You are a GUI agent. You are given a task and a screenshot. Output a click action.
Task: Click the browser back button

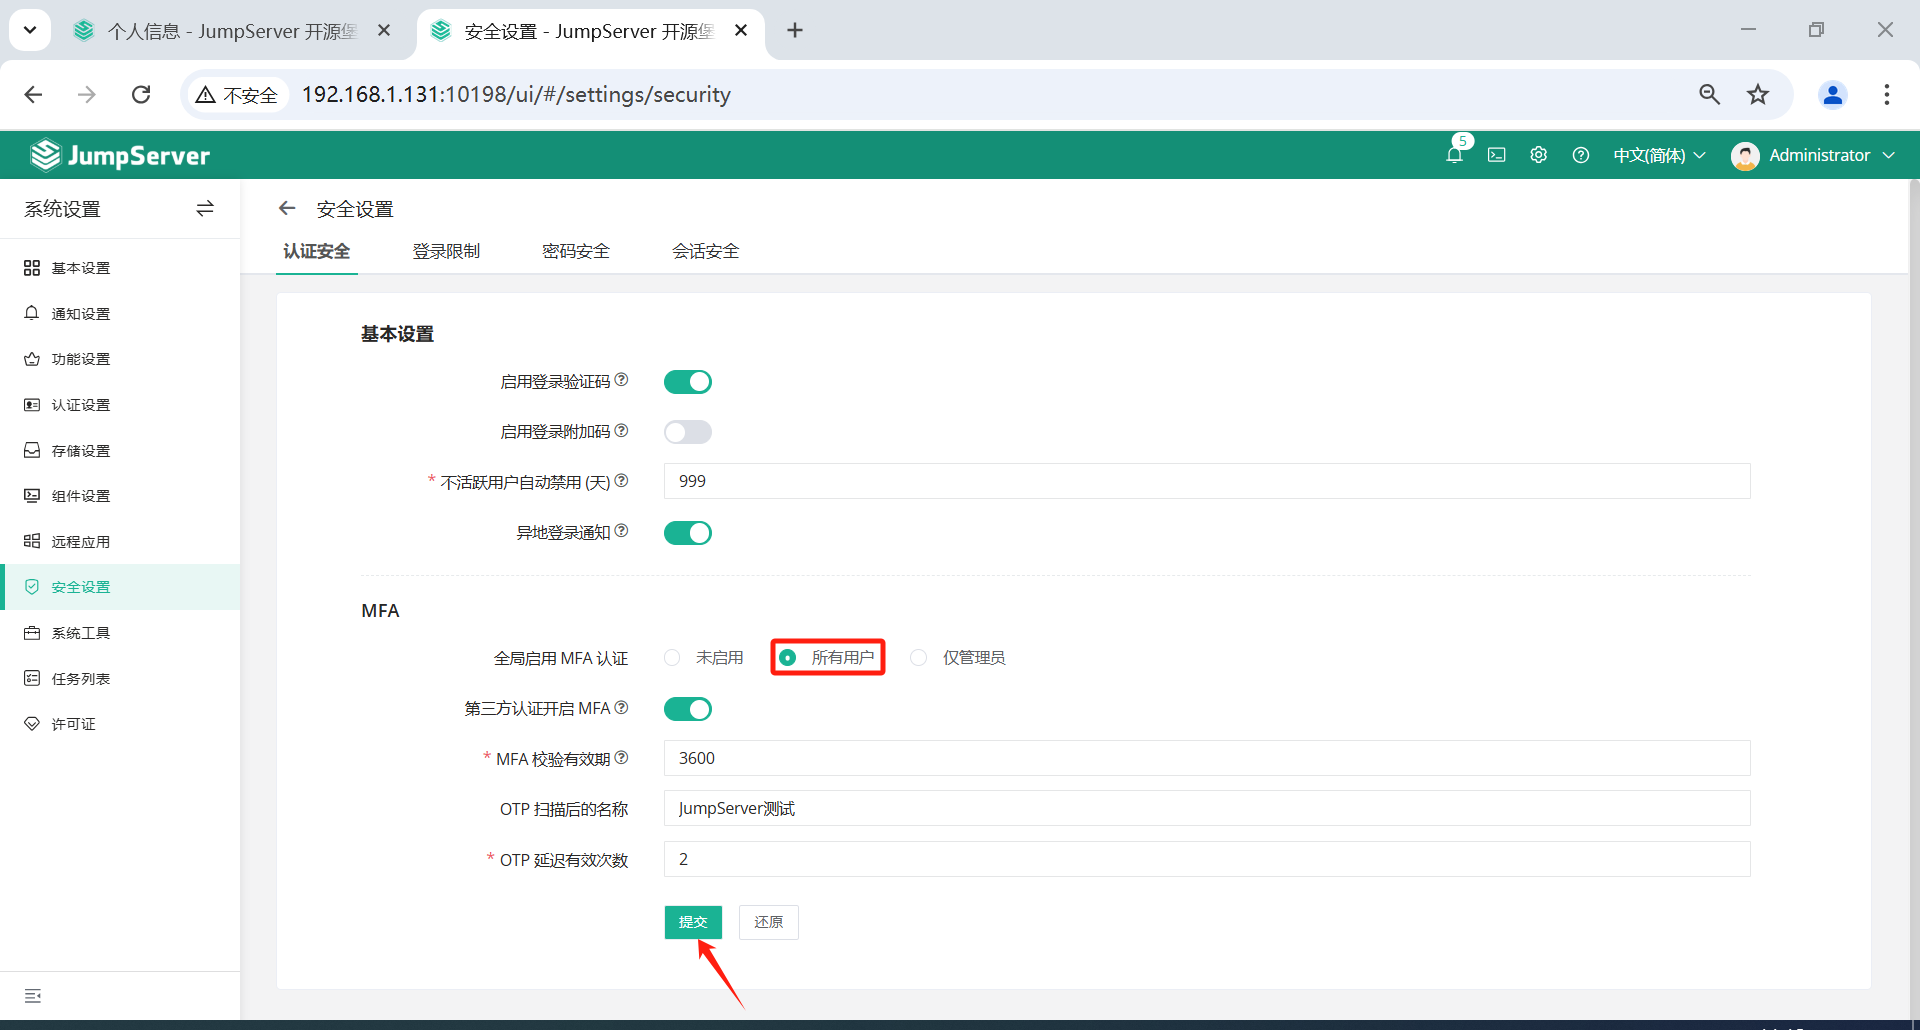pos(33,94)
